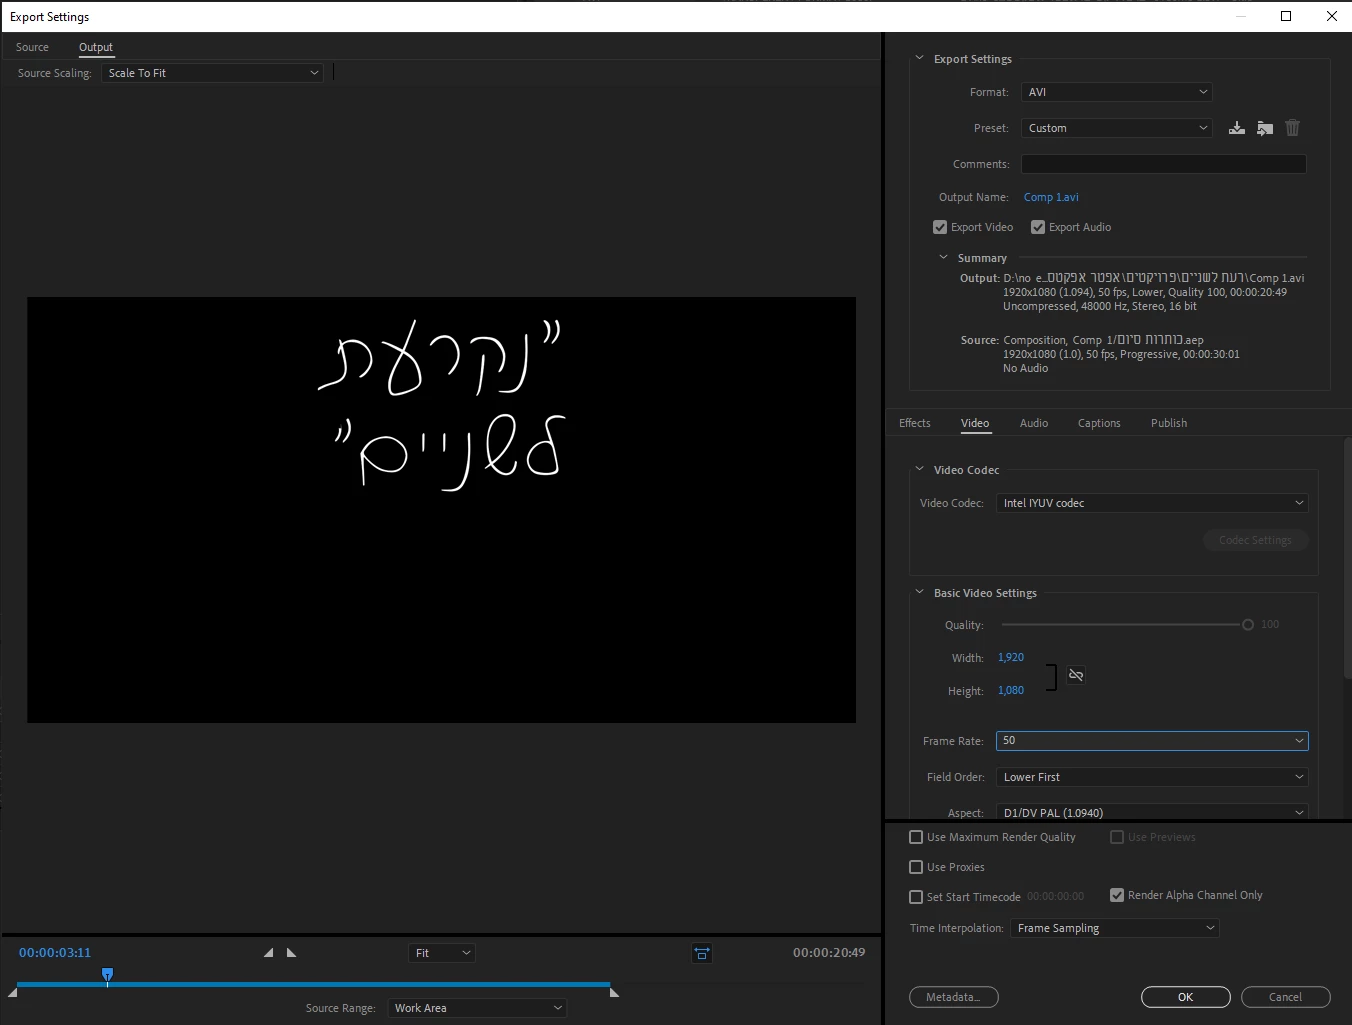Check Set Start Timecode

[916, 897]
